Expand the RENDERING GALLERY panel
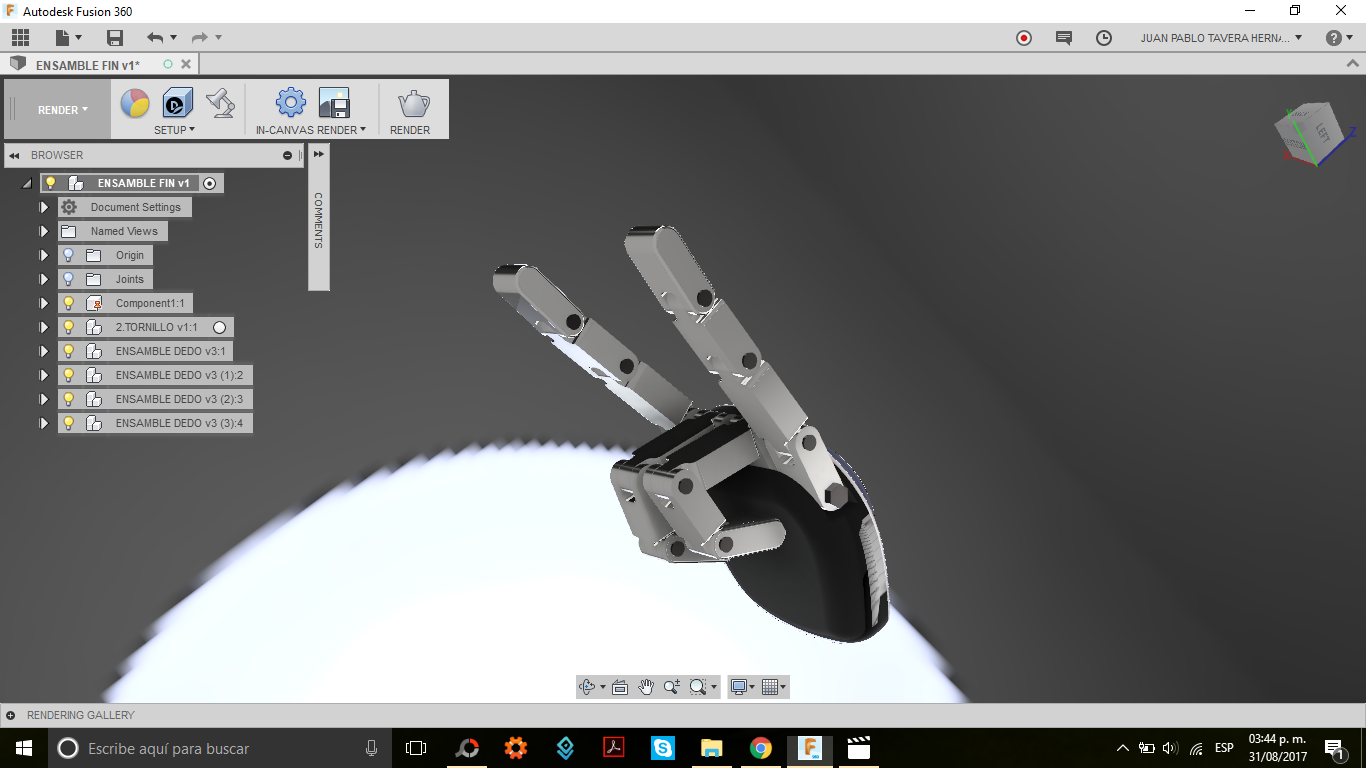The height and width of the screenshot is (768, 1366). pyautogui.click(x=10, y=716)
